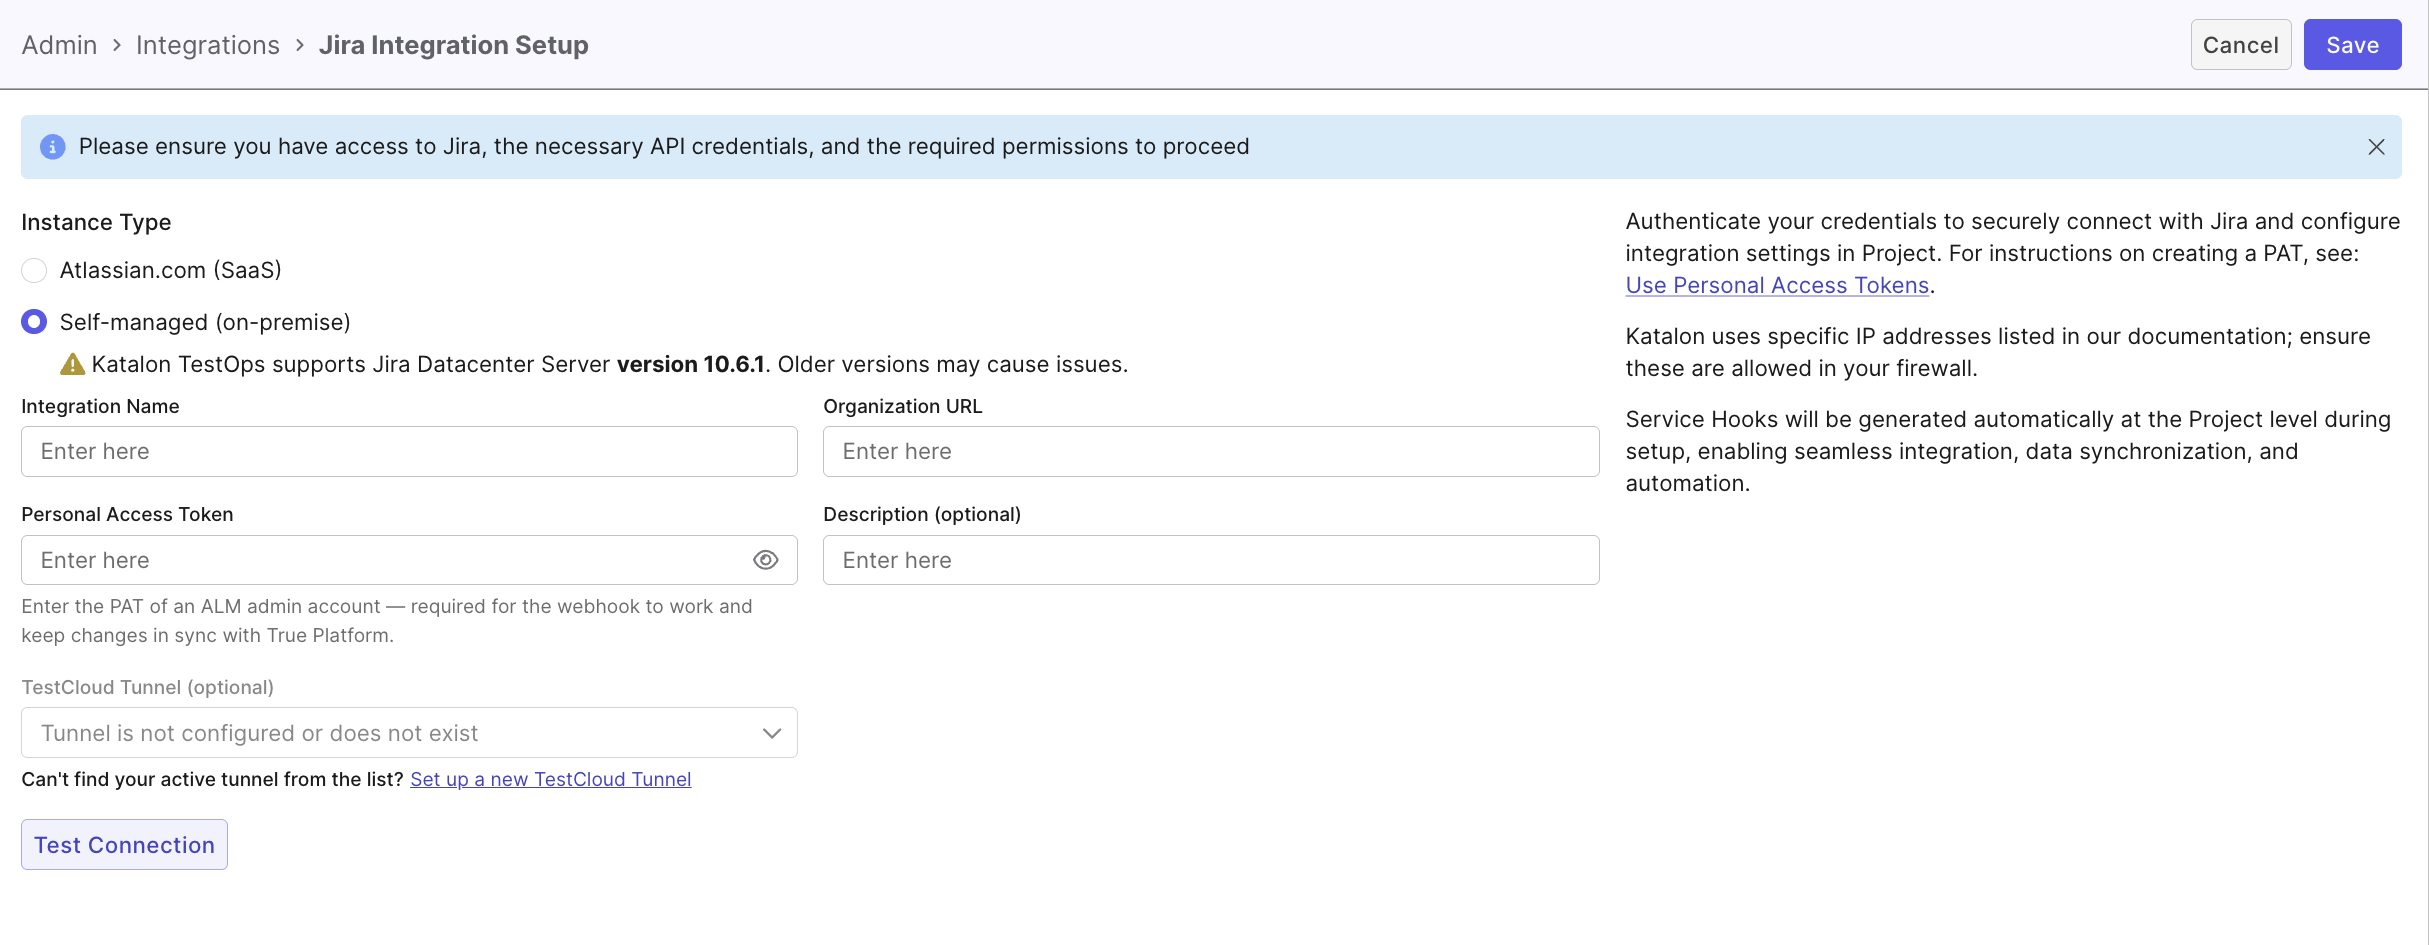Open the Use Personal Access Tokens link
The image size is (2429, 945).
click(1777, 285)
